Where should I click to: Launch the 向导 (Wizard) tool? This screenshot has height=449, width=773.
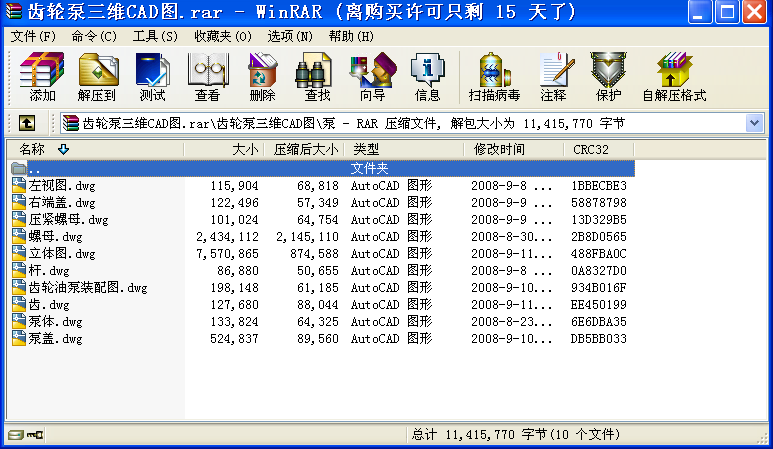click(372, 77)
